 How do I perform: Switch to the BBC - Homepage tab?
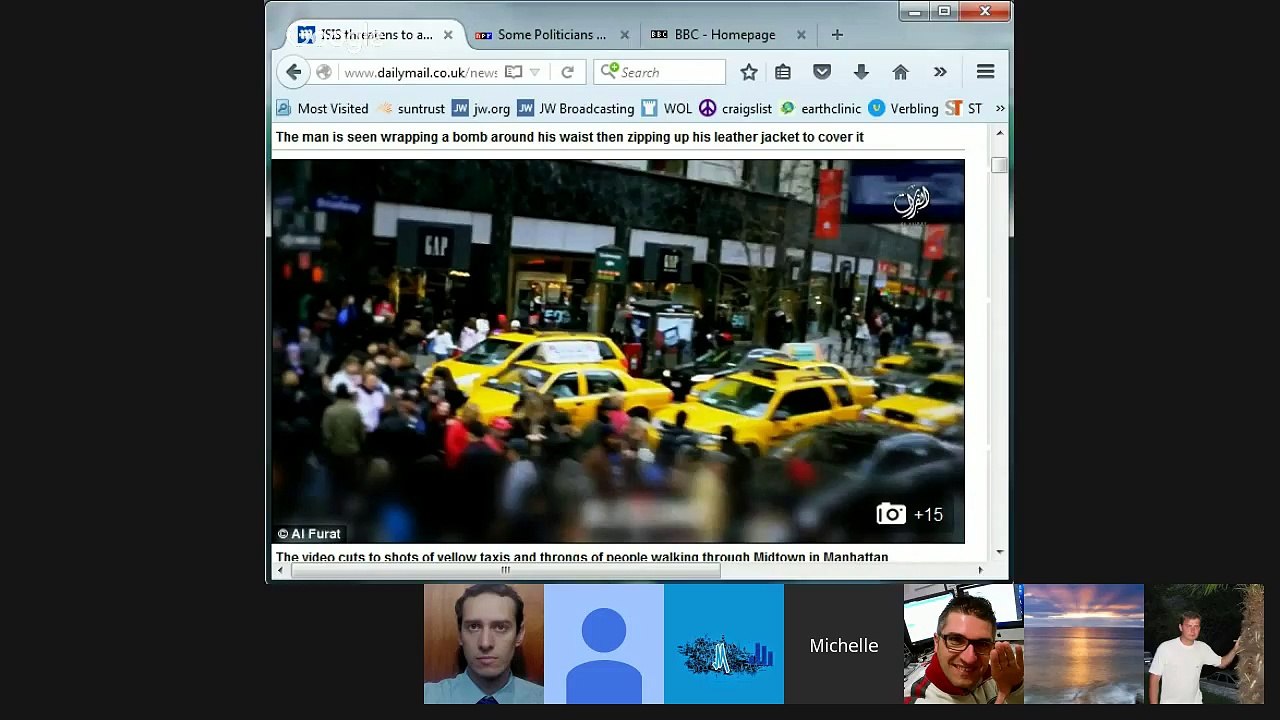tap(724, 34)
